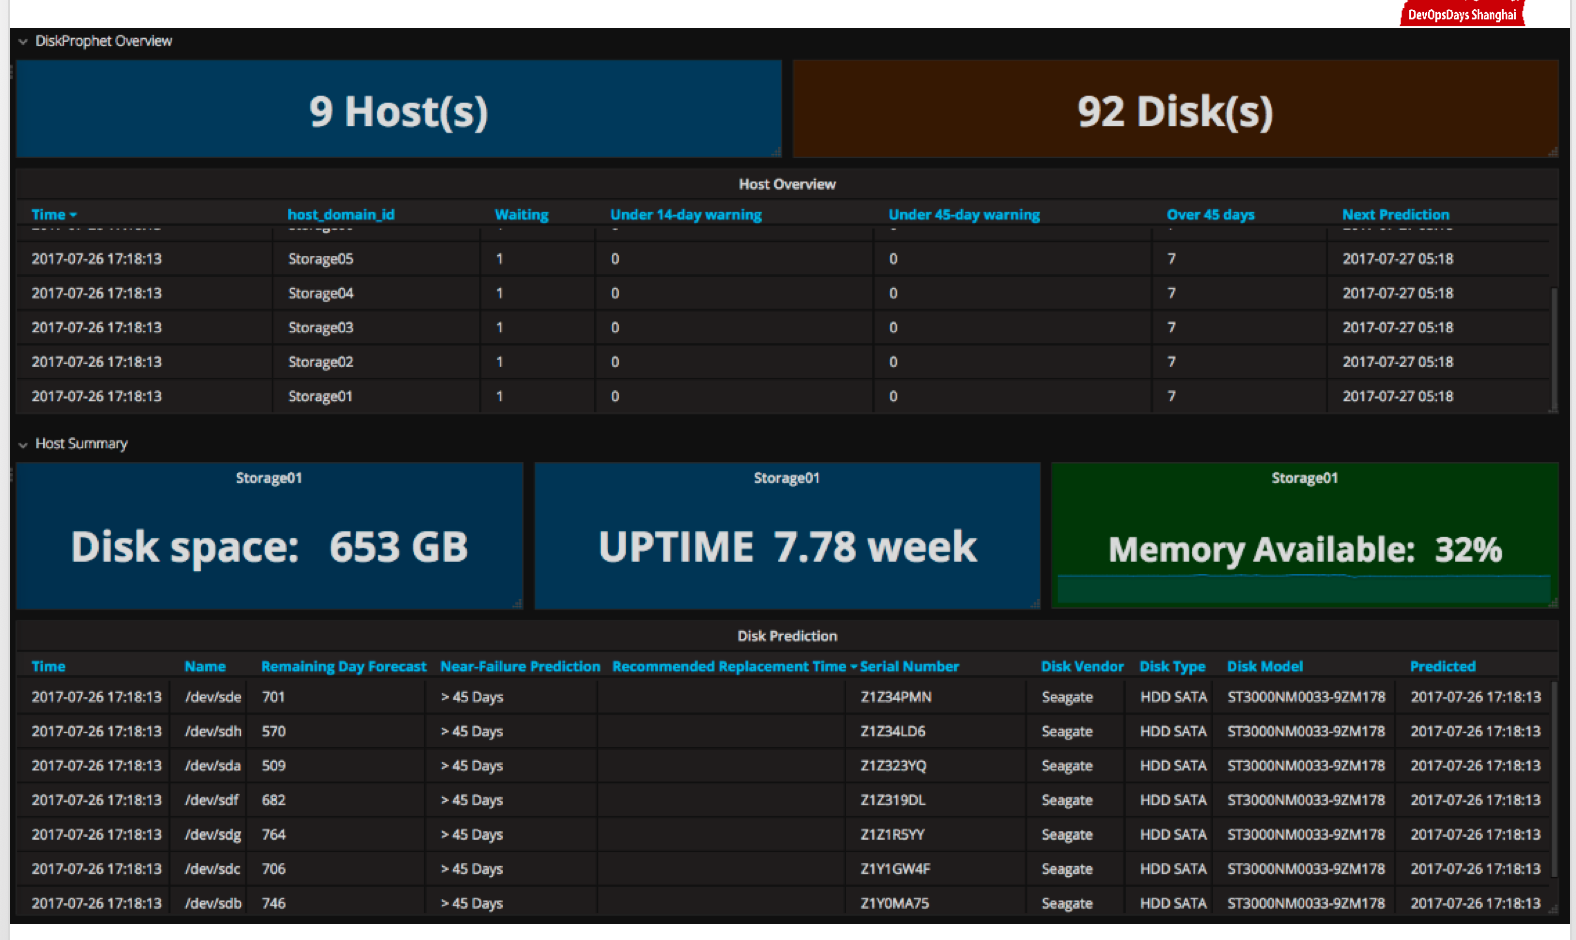Sort Host Overview by Time column

54,214
